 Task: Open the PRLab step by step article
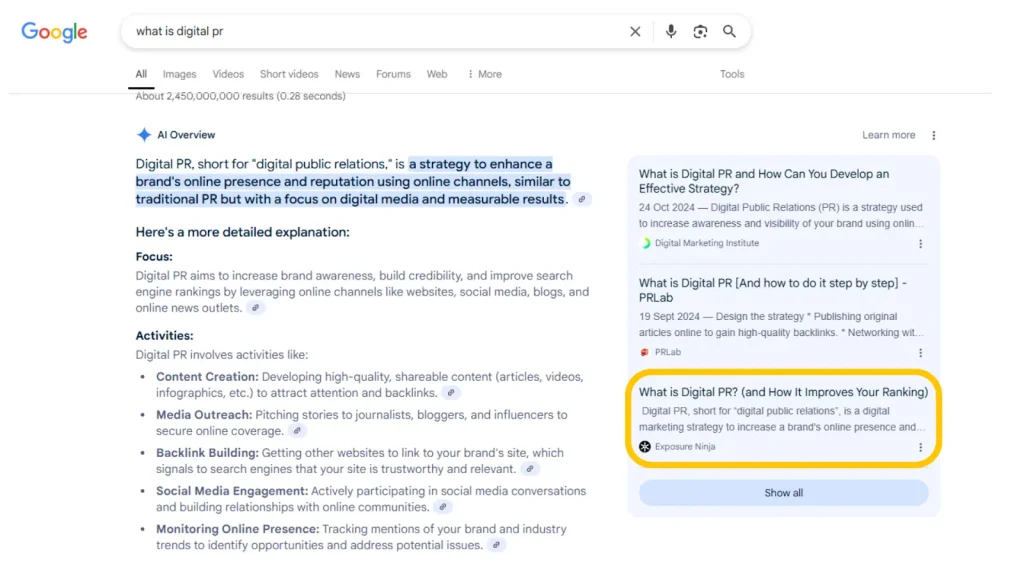tap(773, 291)
